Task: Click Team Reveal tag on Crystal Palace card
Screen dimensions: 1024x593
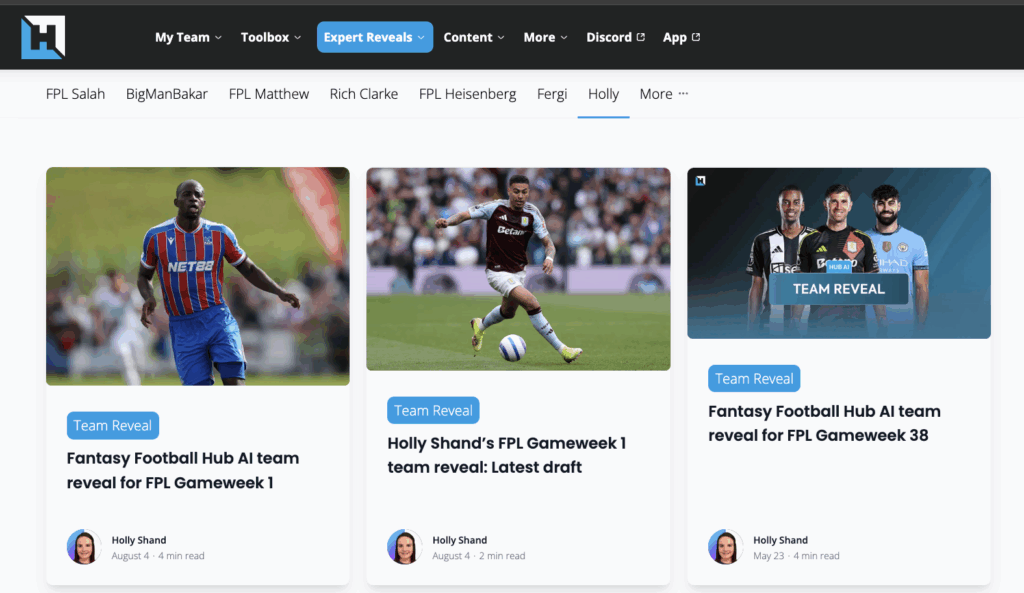Action: click(113, 425)
